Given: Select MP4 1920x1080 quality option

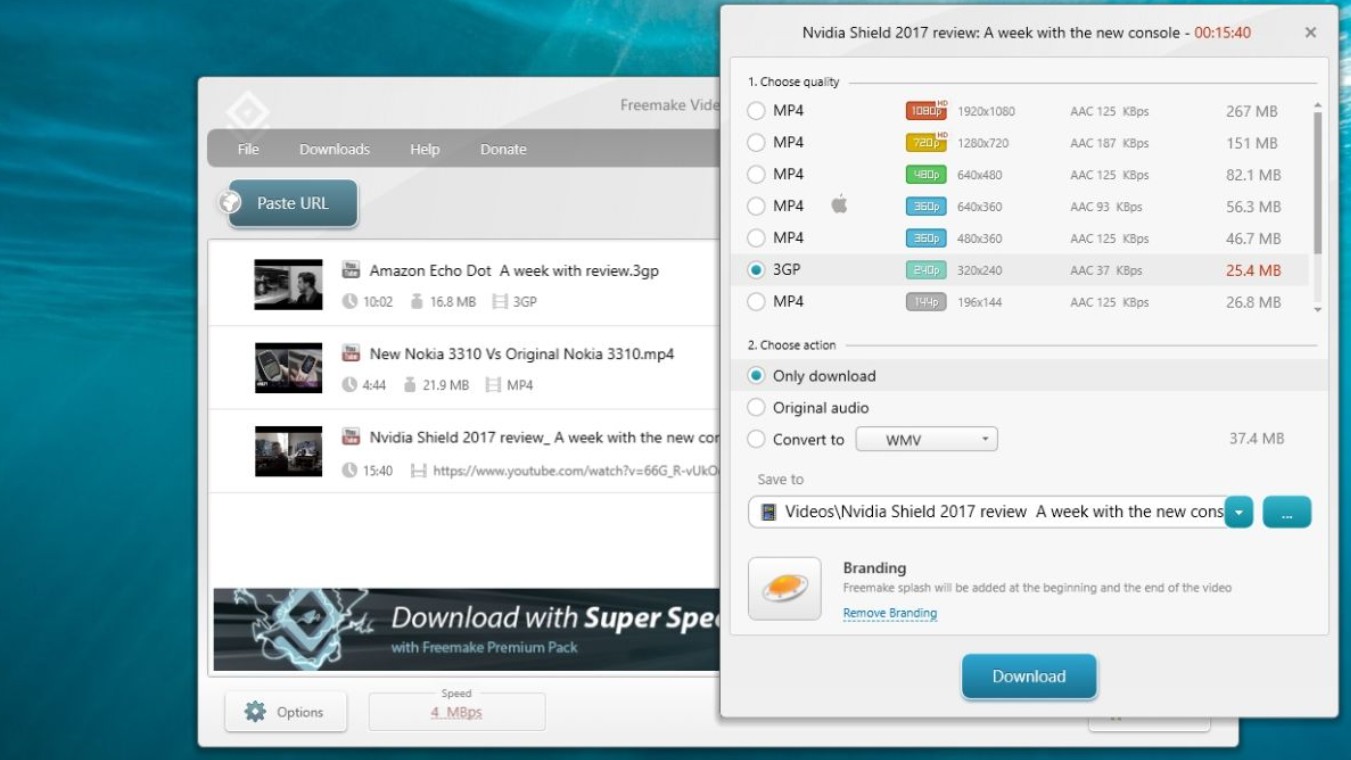Looking at the screenshot, I should [x=756, y=111].
